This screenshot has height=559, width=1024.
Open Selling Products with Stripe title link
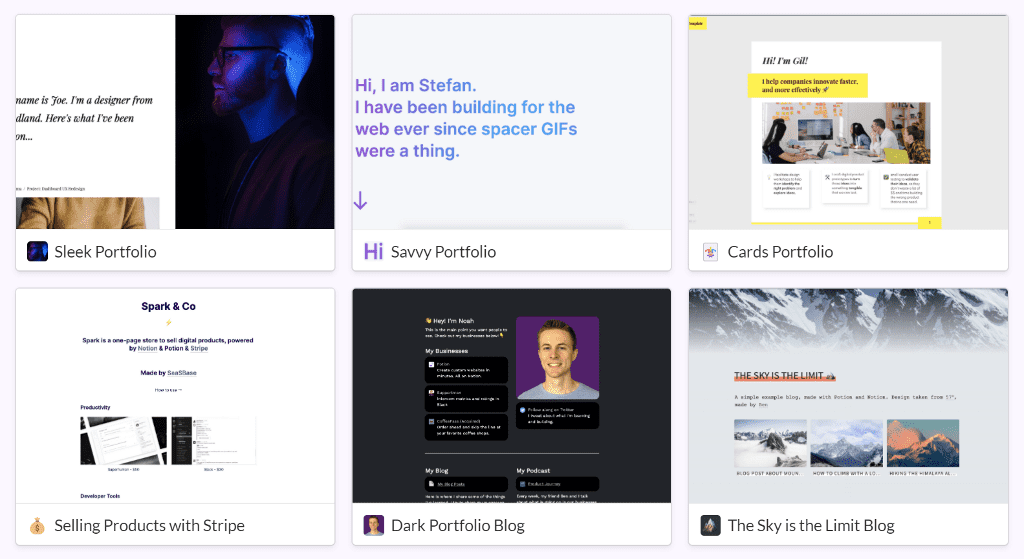point(149,525)
